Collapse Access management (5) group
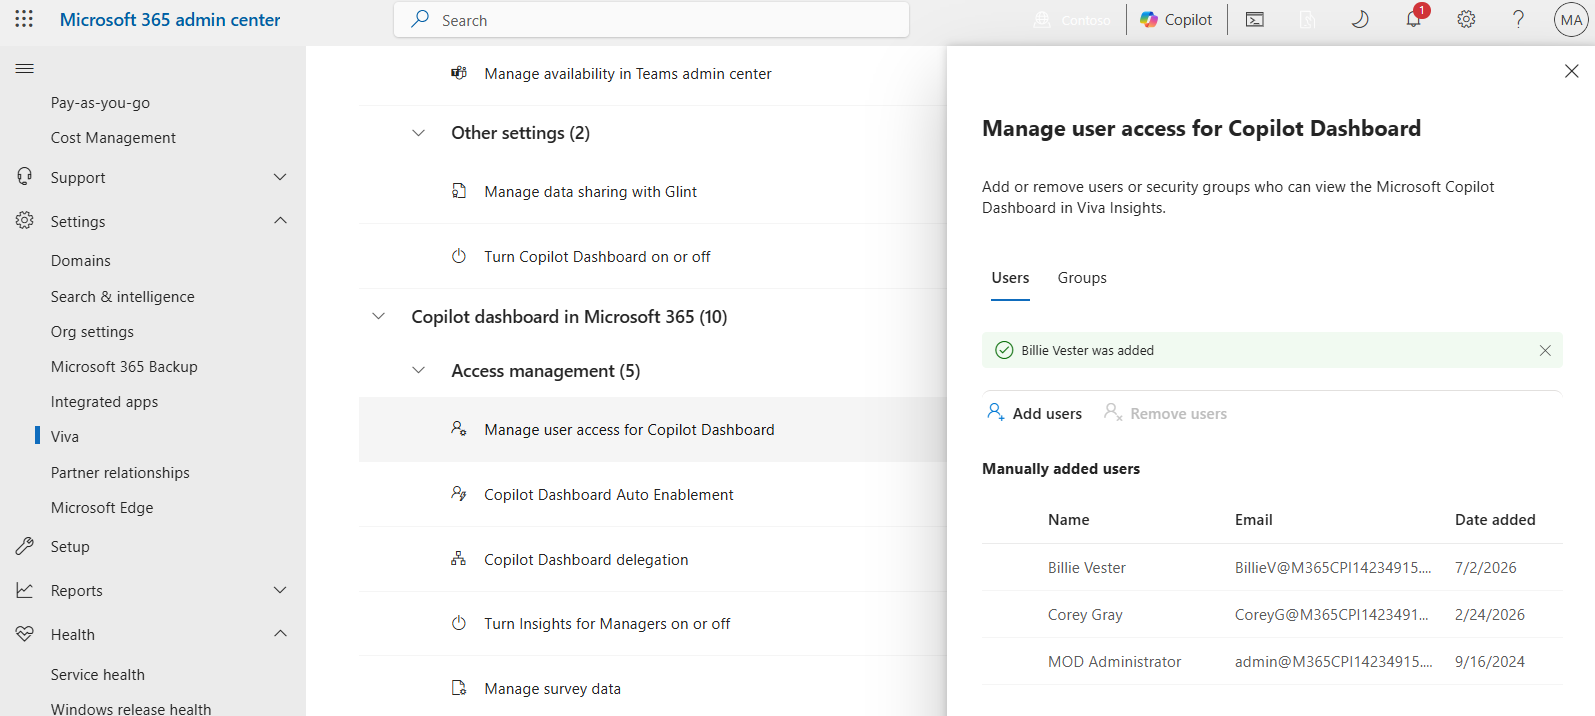The image size is (1595, 716). [419, 370]
